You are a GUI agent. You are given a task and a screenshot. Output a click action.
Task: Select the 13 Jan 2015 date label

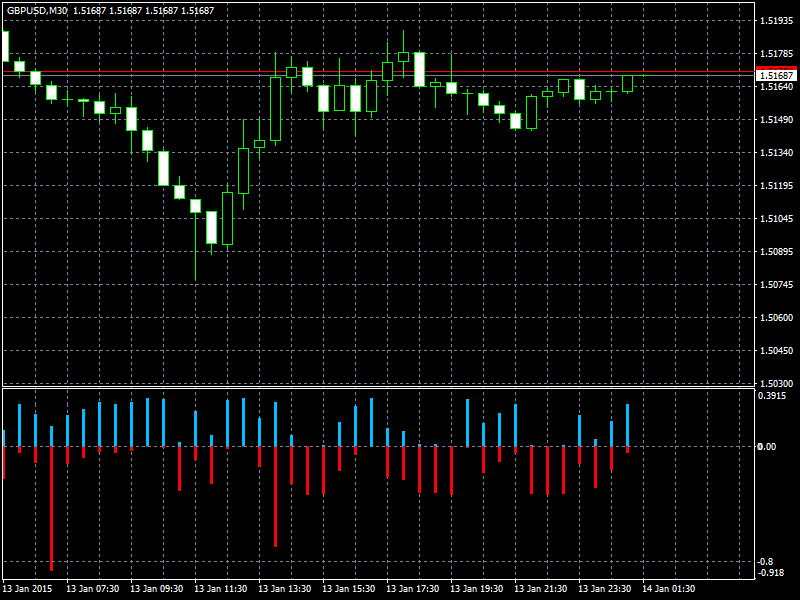tap(28, 589)
